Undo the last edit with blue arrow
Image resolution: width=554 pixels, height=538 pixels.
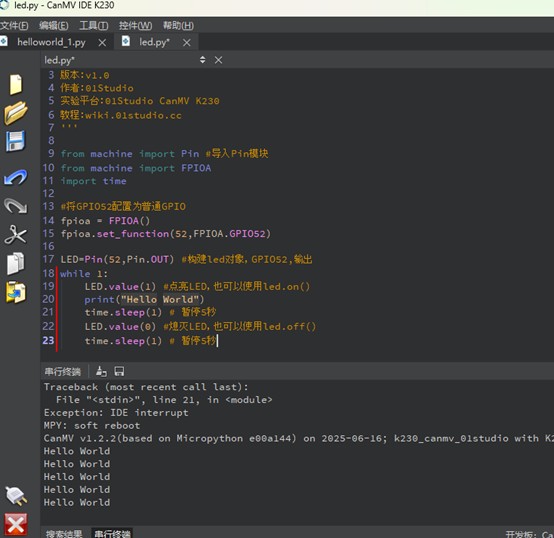coord(16,177)
